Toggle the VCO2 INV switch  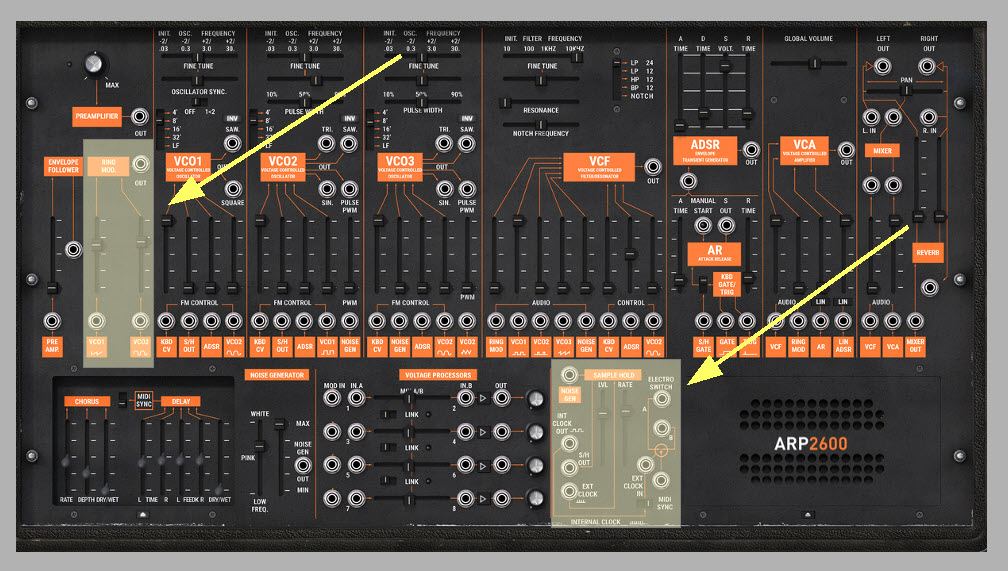tap(349, 119)
